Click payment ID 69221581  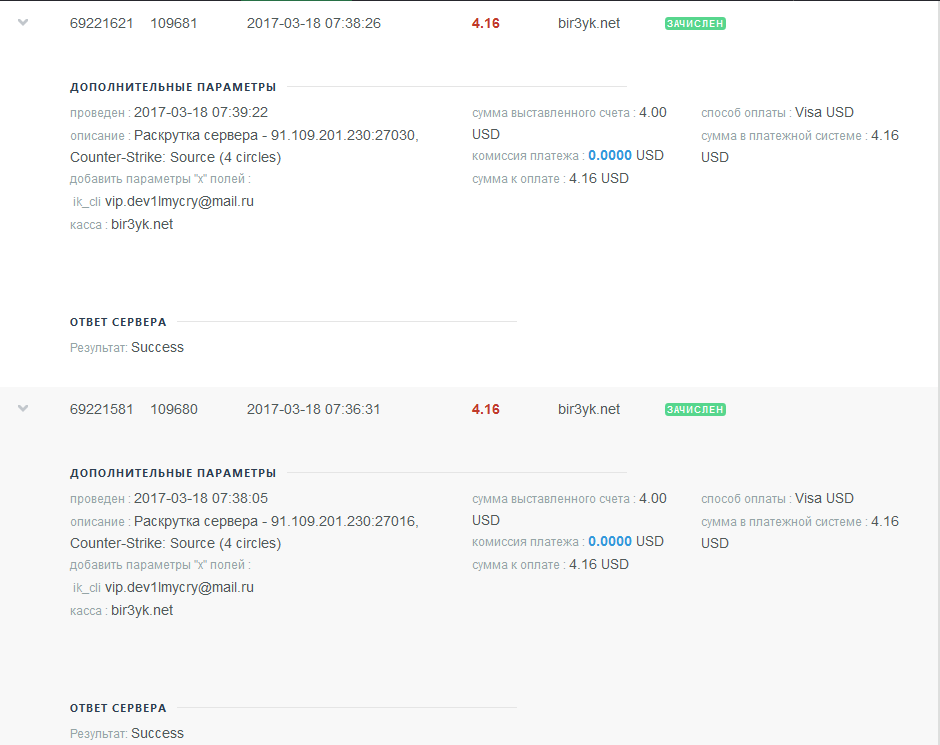(x=101, y=409)
